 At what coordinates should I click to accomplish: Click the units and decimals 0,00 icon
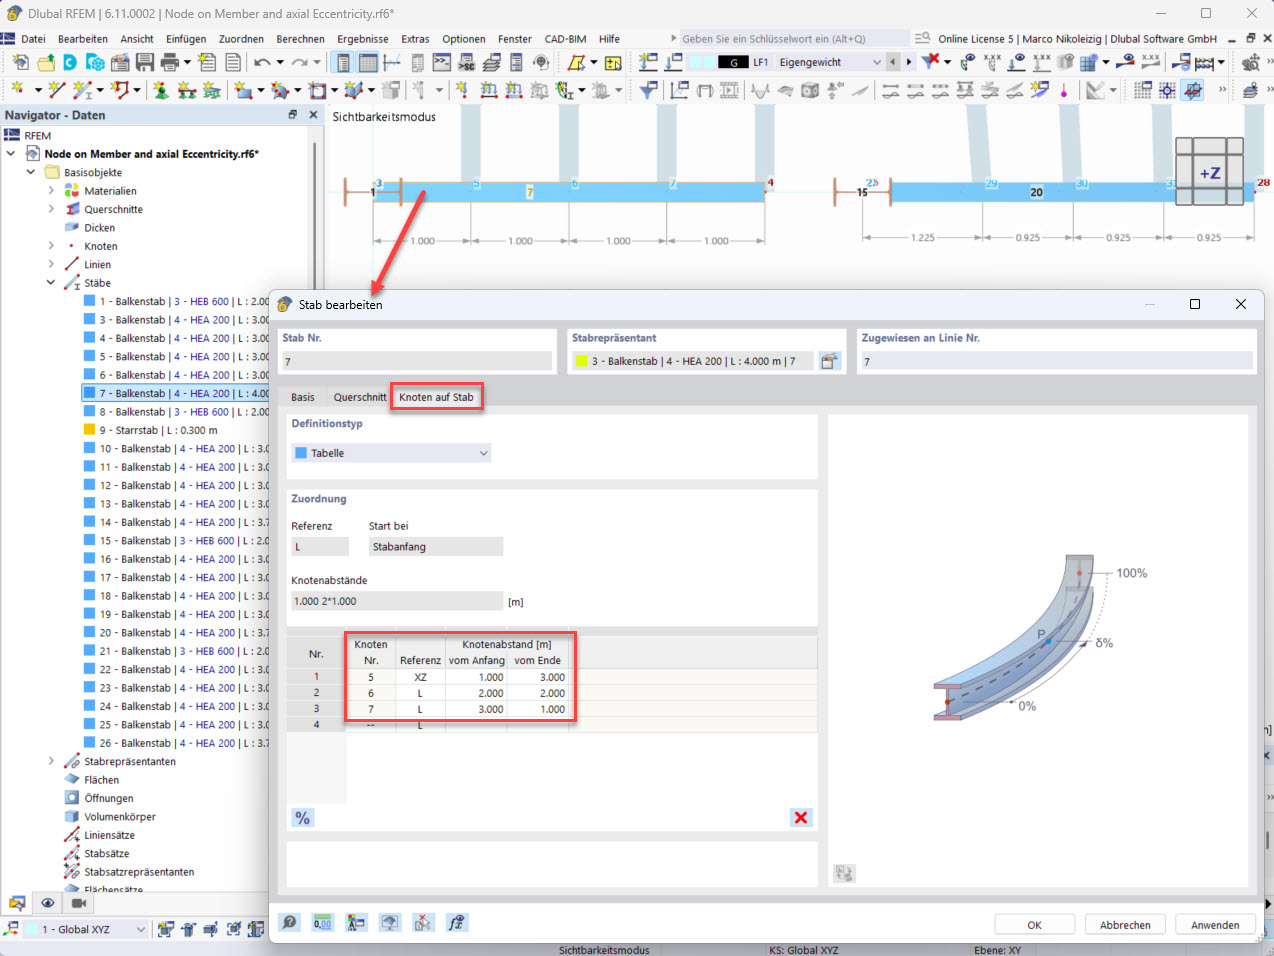322,922
